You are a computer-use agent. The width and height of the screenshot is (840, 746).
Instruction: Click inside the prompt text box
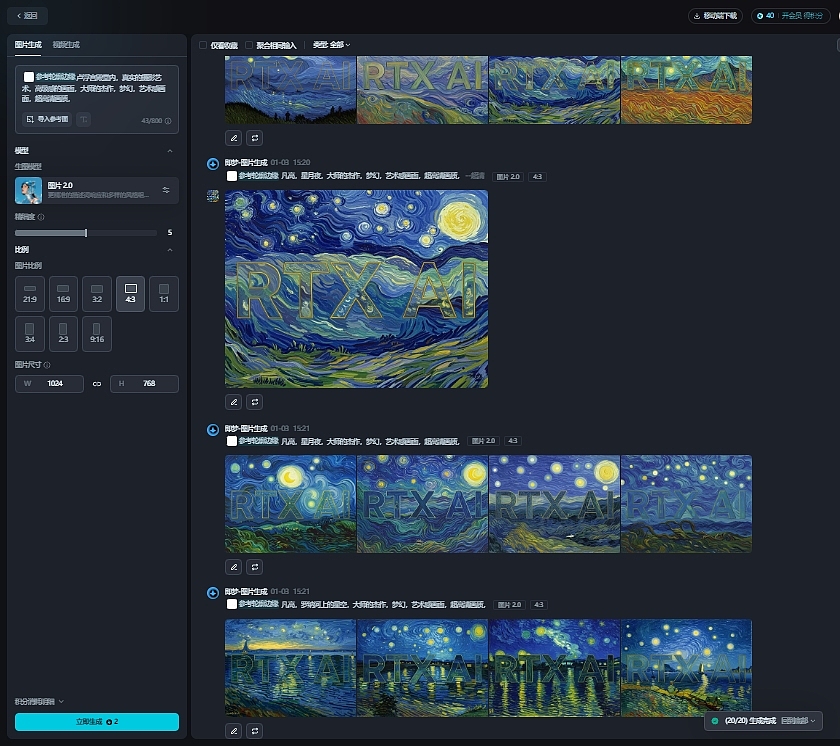97,88
